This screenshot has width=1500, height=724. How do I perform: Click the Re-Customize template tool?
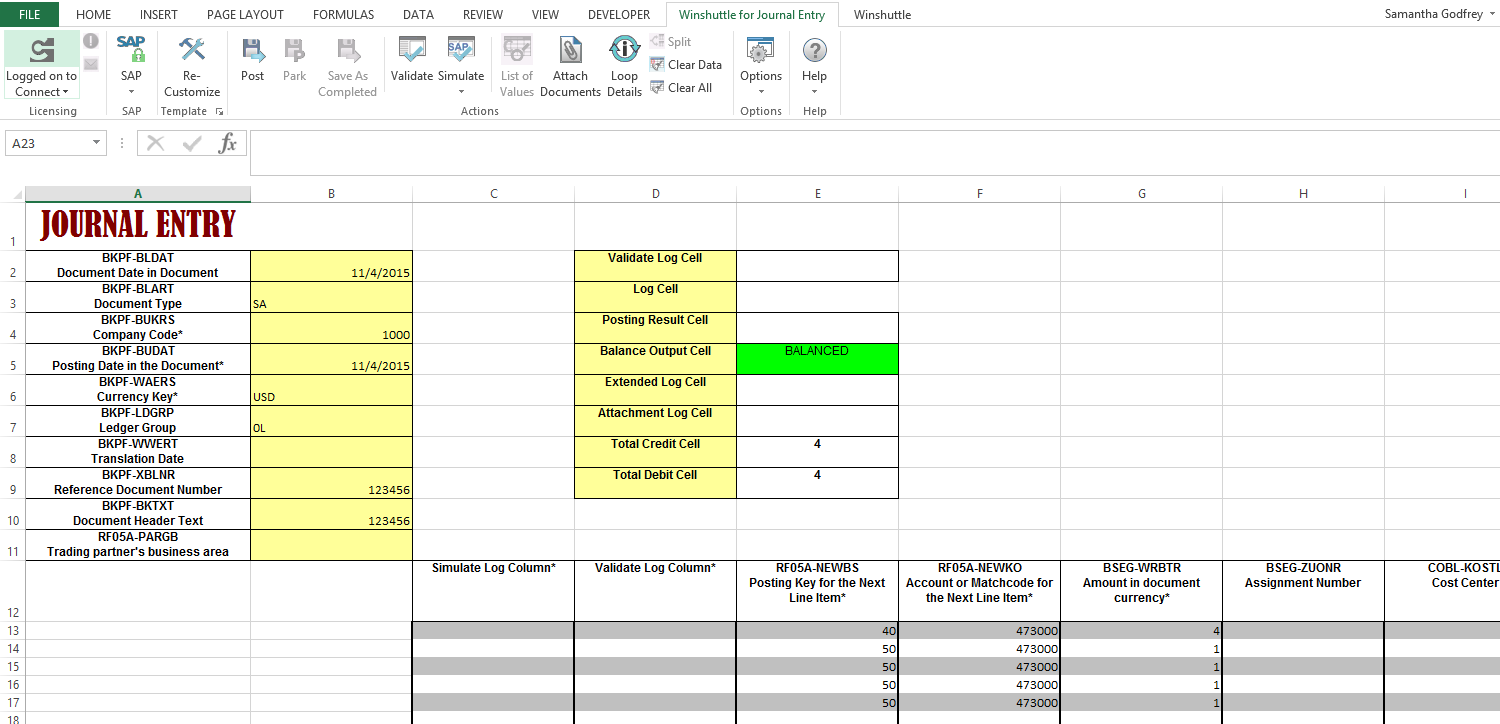192,66
